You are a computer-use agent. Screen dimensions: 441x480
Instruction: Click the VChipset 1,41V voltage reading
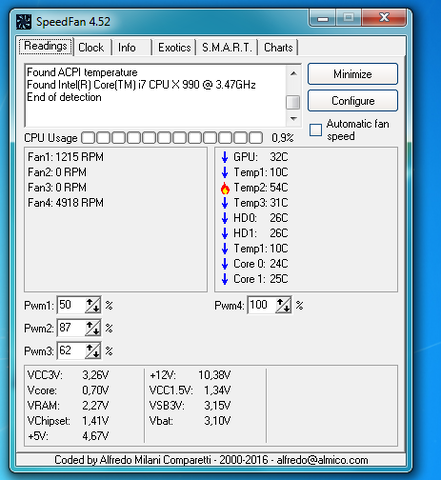tap(68, 421)
